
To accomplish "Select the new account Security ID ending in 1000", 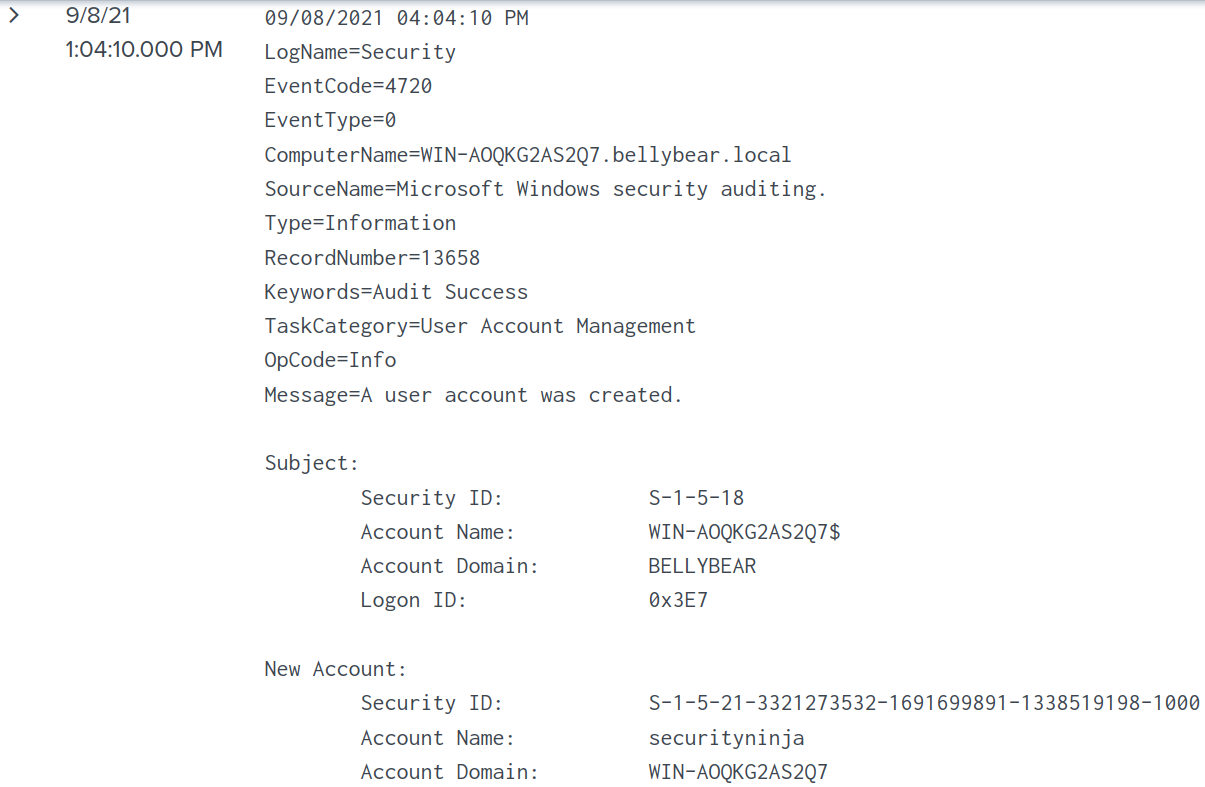I will pyautogui.click(x=924, y=703).
